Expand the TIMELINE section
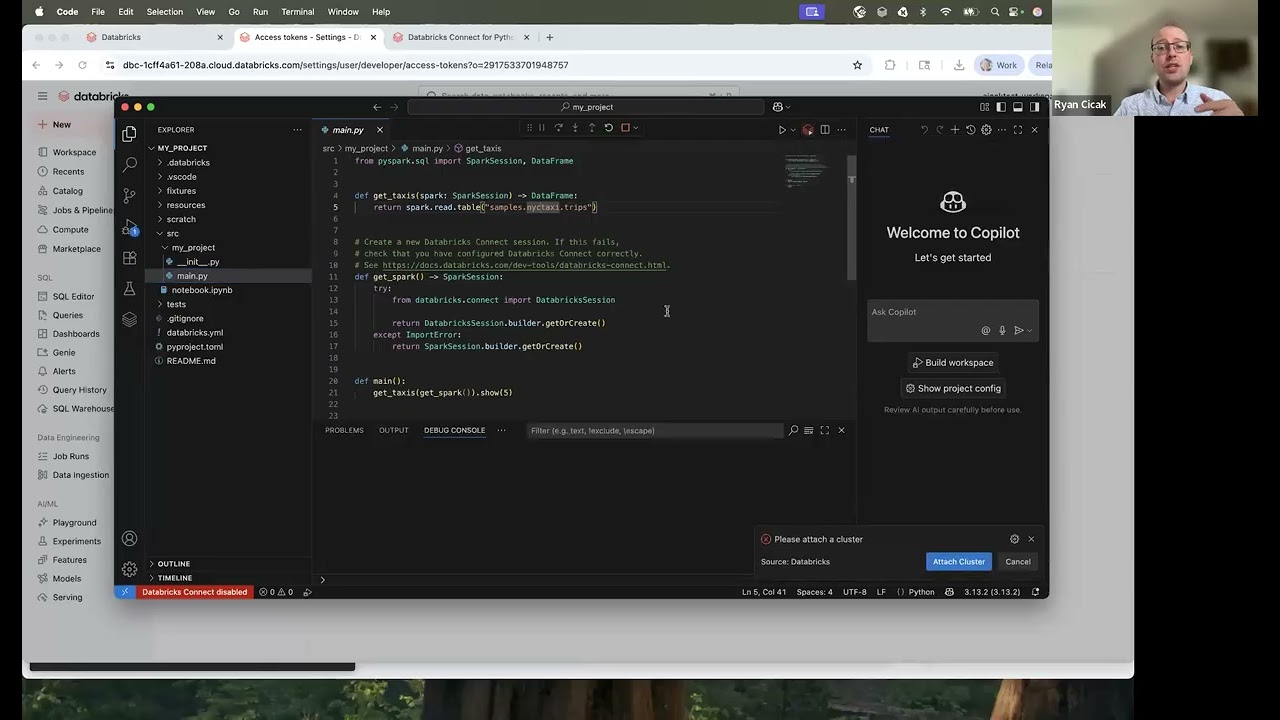This screenshot has height=720, width=1280. click(x=174, y=578)
